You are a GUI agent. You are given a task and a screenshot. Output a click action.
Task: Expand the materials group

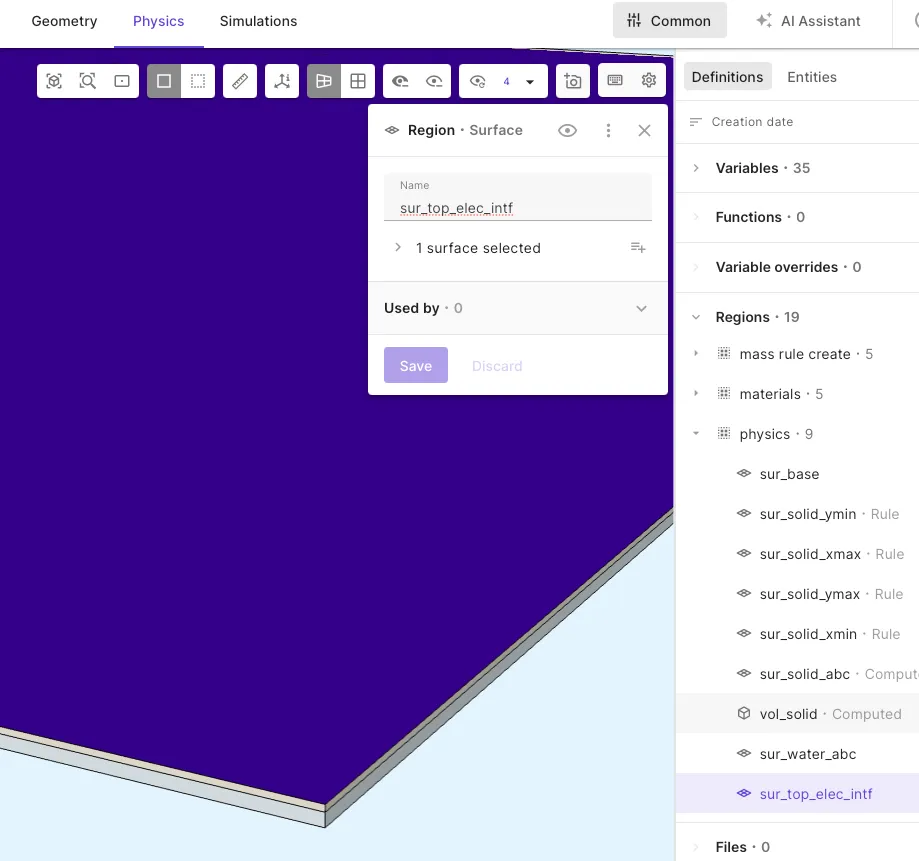tap(696, 393)
